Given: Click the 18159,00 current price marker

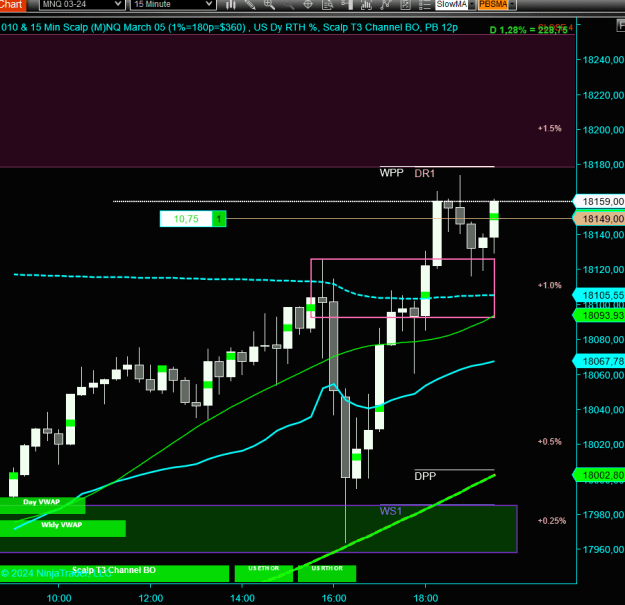Looking at the screenshot, I should pyautogui.click(x=599, y=202).
